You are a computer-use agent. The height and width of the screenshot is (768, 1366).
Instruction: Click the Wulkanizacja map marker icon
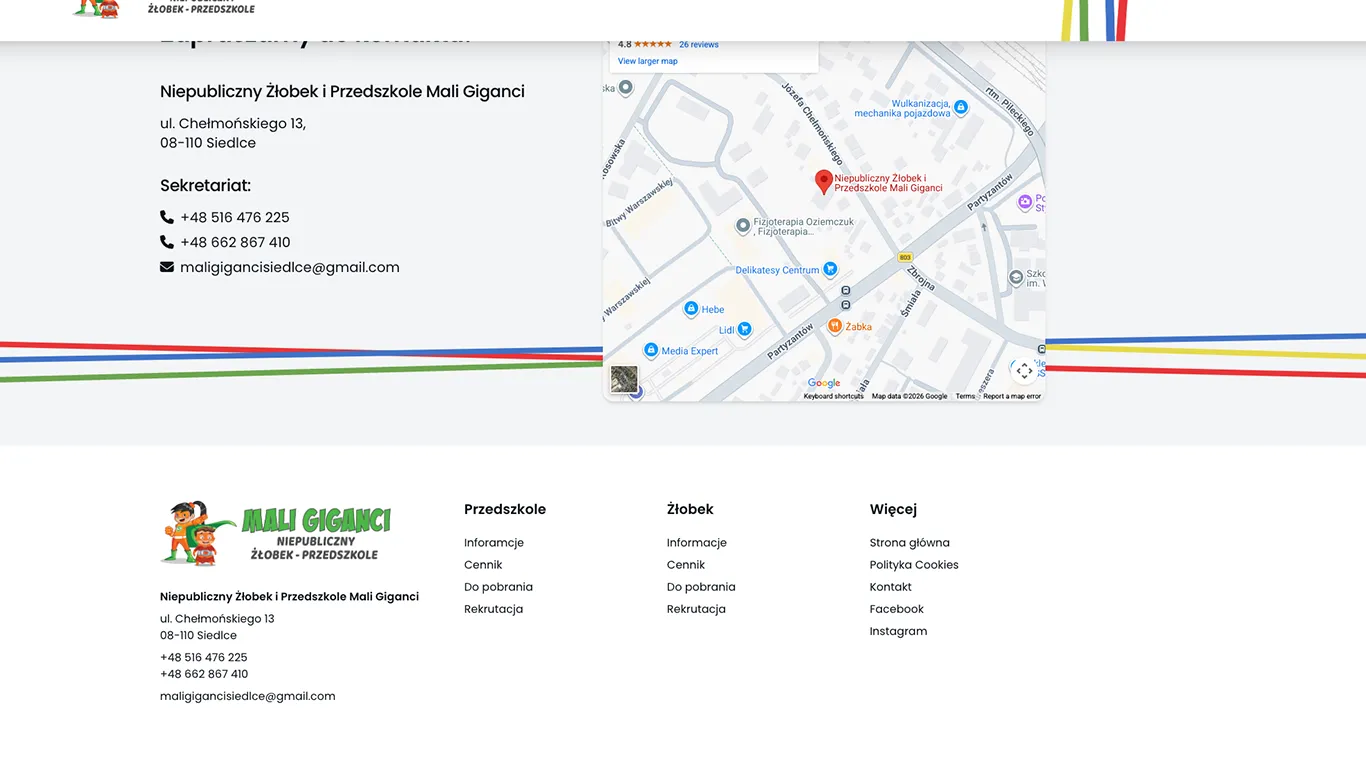tap(960, 107)
